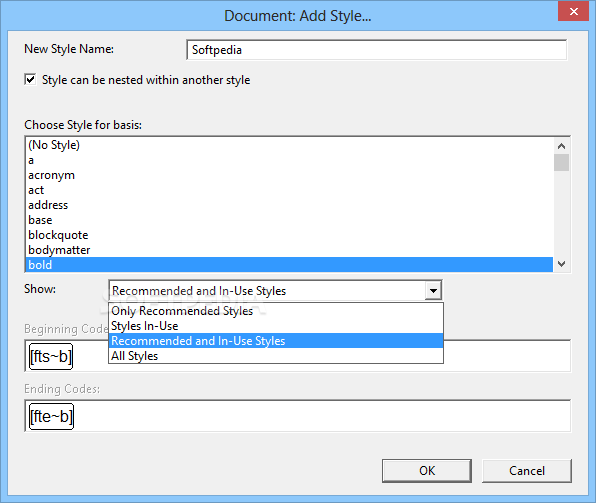The width and height of the screenshot is (596, 503).
Task: Dismiss dialog with Cancel button
Action: [527, 471]
